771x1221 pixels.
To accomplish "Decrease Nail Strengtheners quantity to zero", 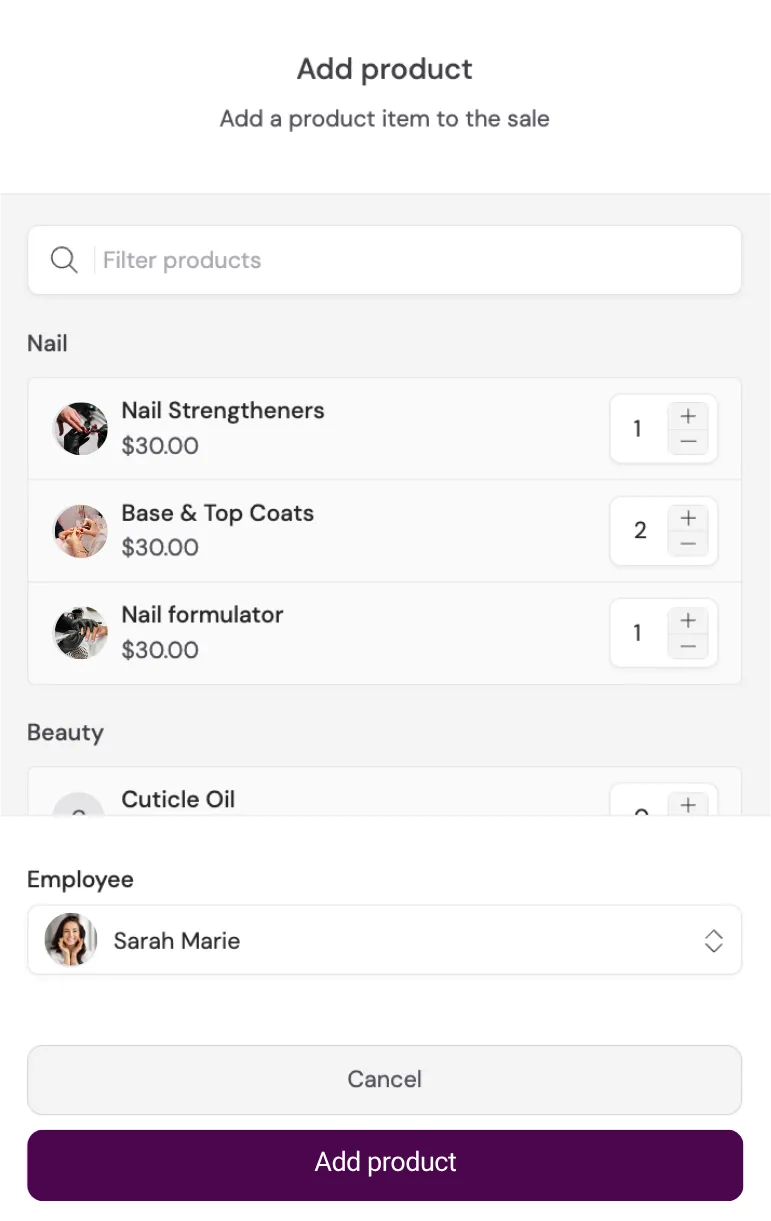I will click(x=688, y=443).
